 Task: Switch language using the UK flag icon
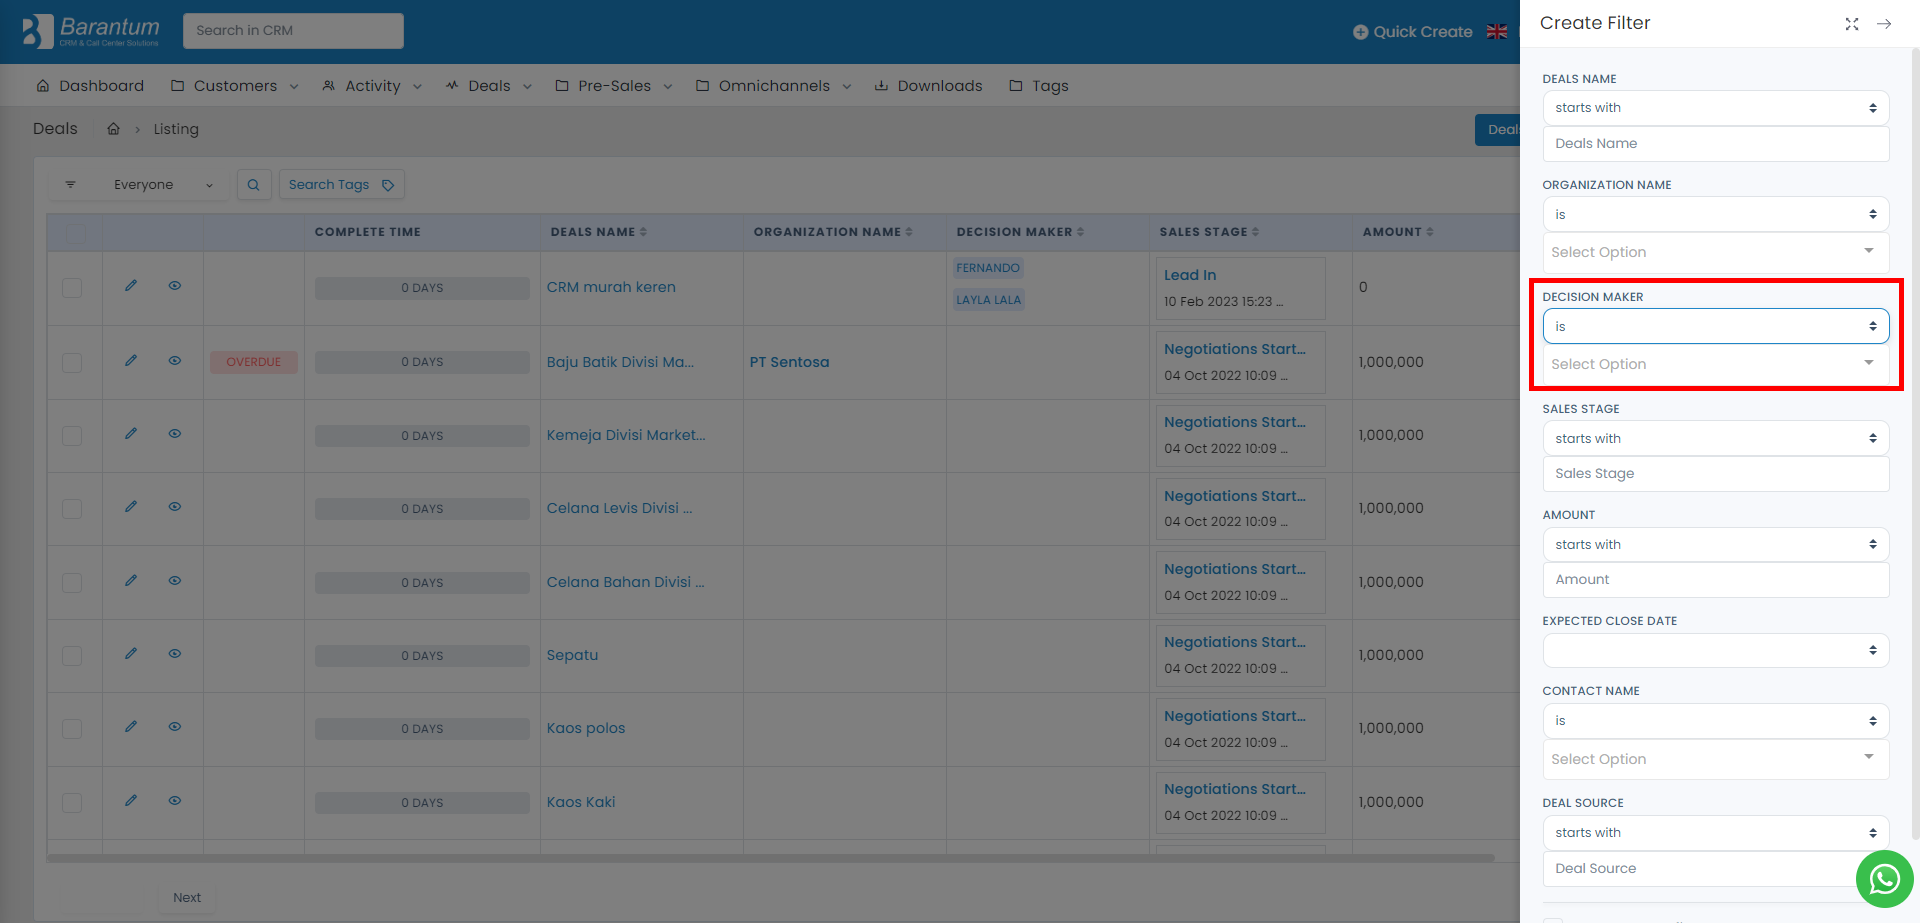click(1497, 32)
